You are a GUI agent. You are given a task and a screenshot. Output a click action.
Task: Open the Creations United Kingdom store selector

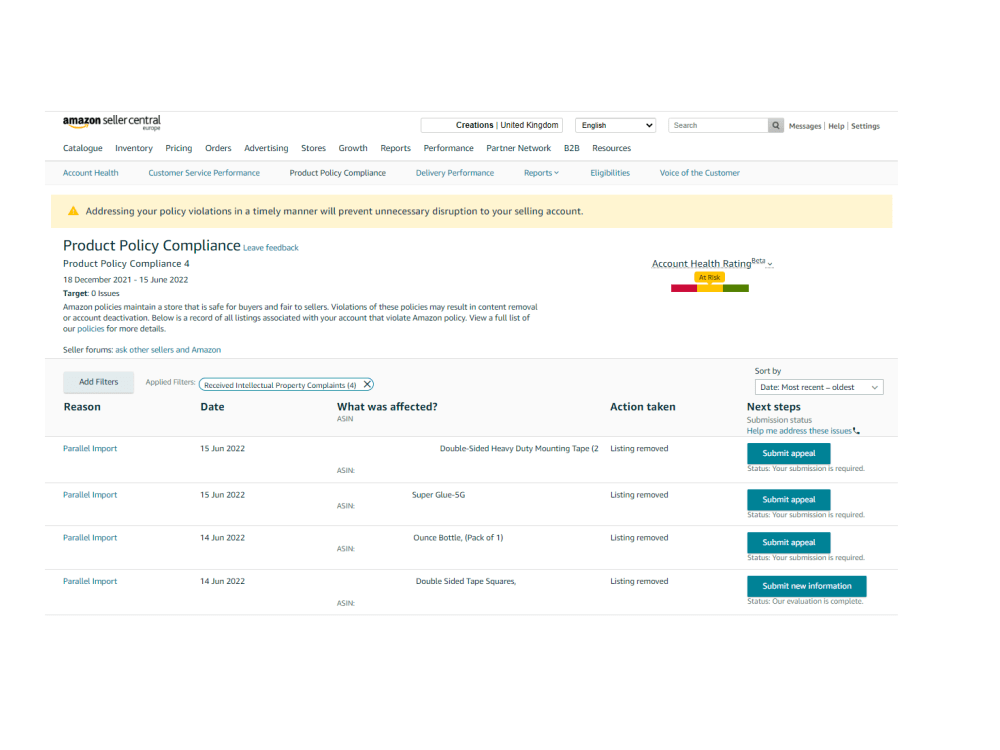pos(492,126)
